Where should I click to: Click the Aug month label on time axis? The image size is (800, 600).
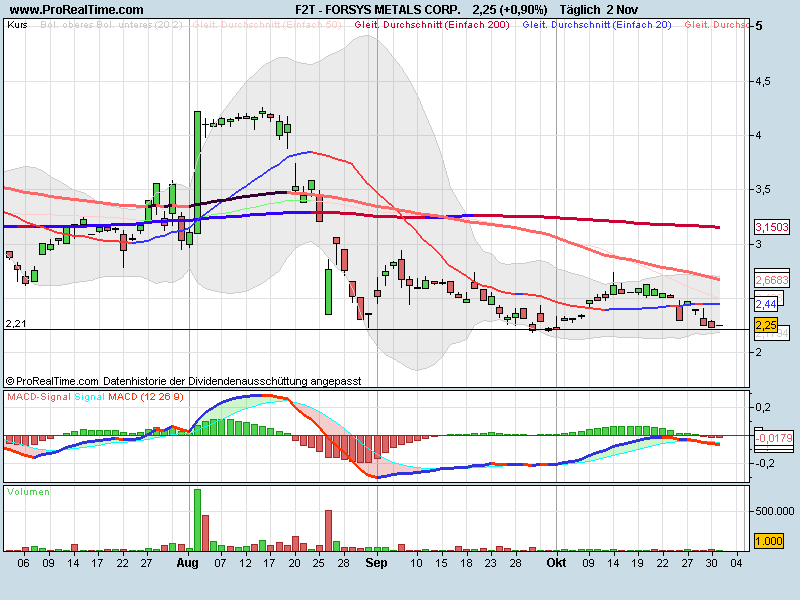tap(187, 563)
